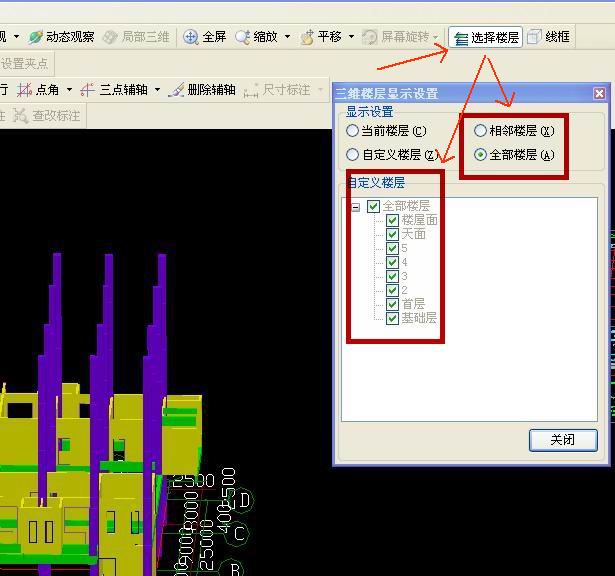Toggle the 首层 floor checkbox

[x=392, y=304]
